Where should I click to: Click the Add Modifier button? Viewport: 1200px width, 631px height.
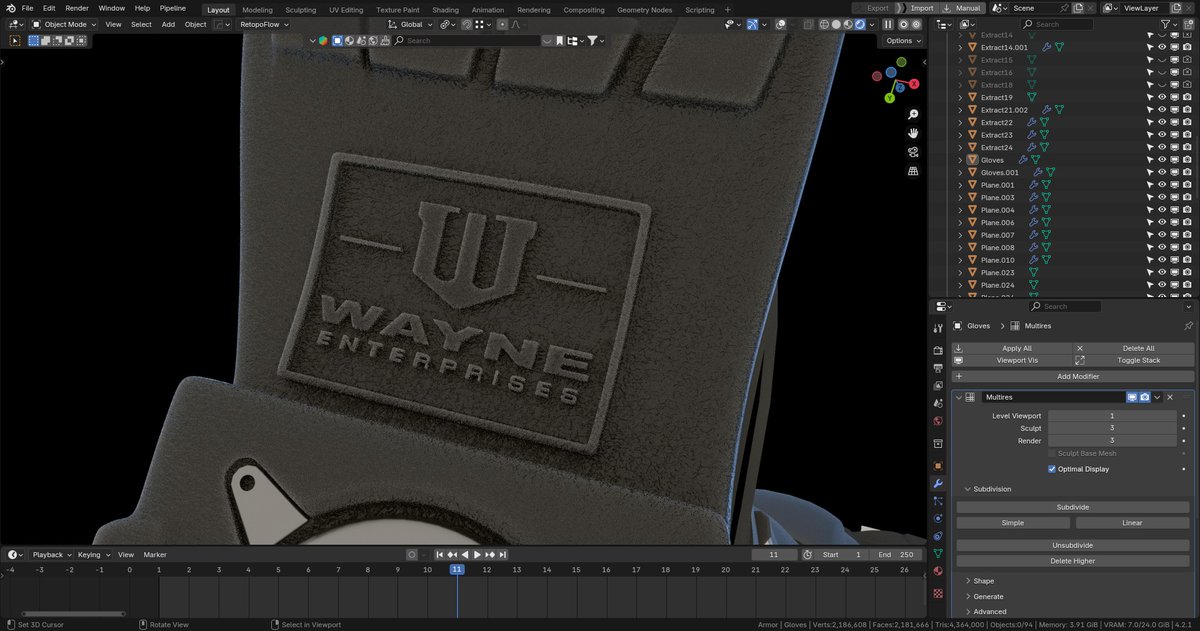click(x=1073, y=376)
